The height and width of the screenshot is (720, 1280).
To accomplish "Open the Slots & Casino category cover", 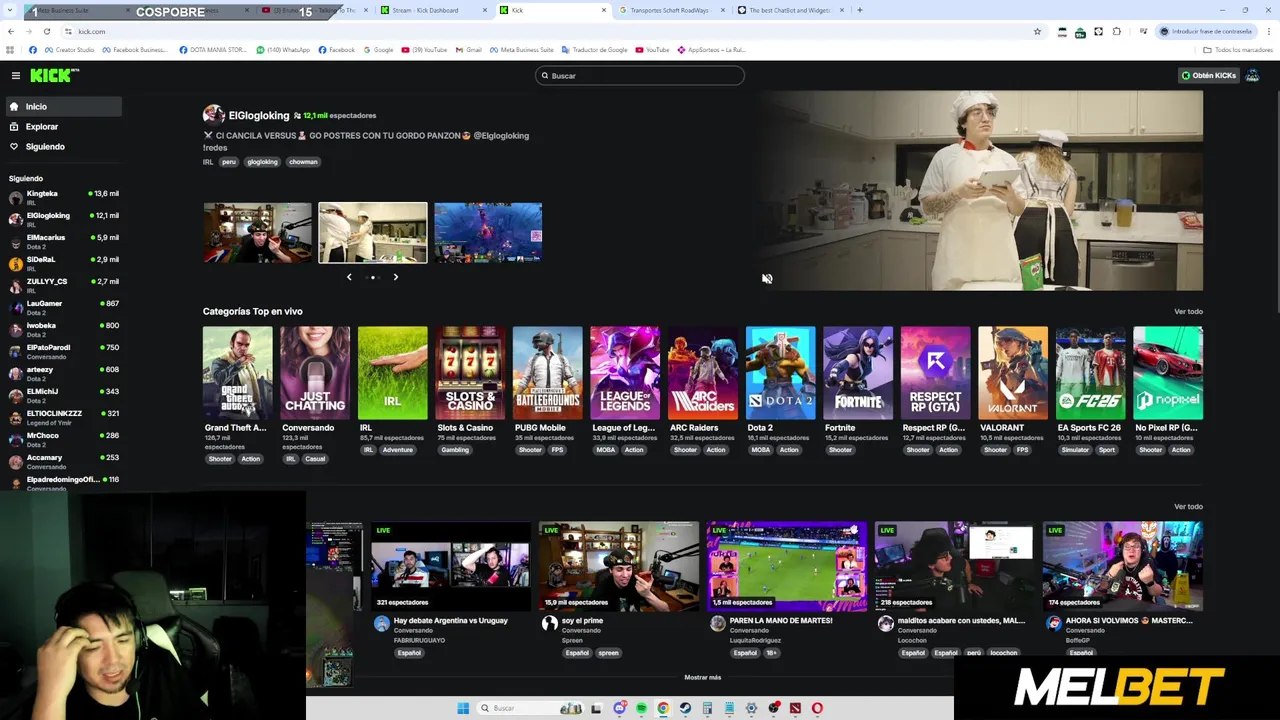I will pos(470,373).
